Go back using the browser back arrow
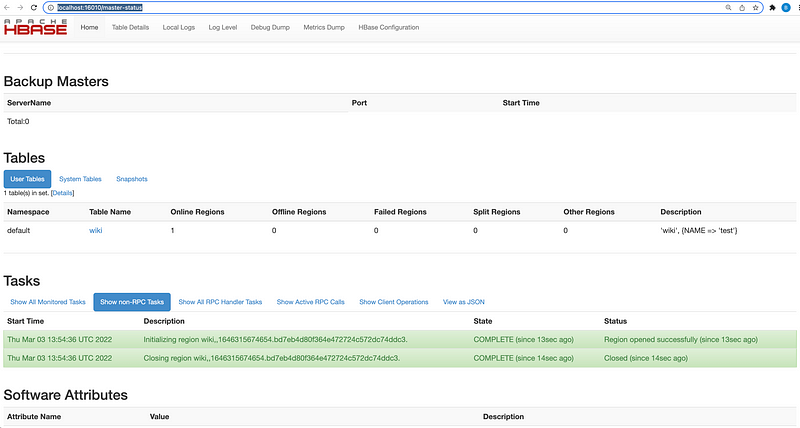This screenshot has height=428, width=800. point(7,6)
